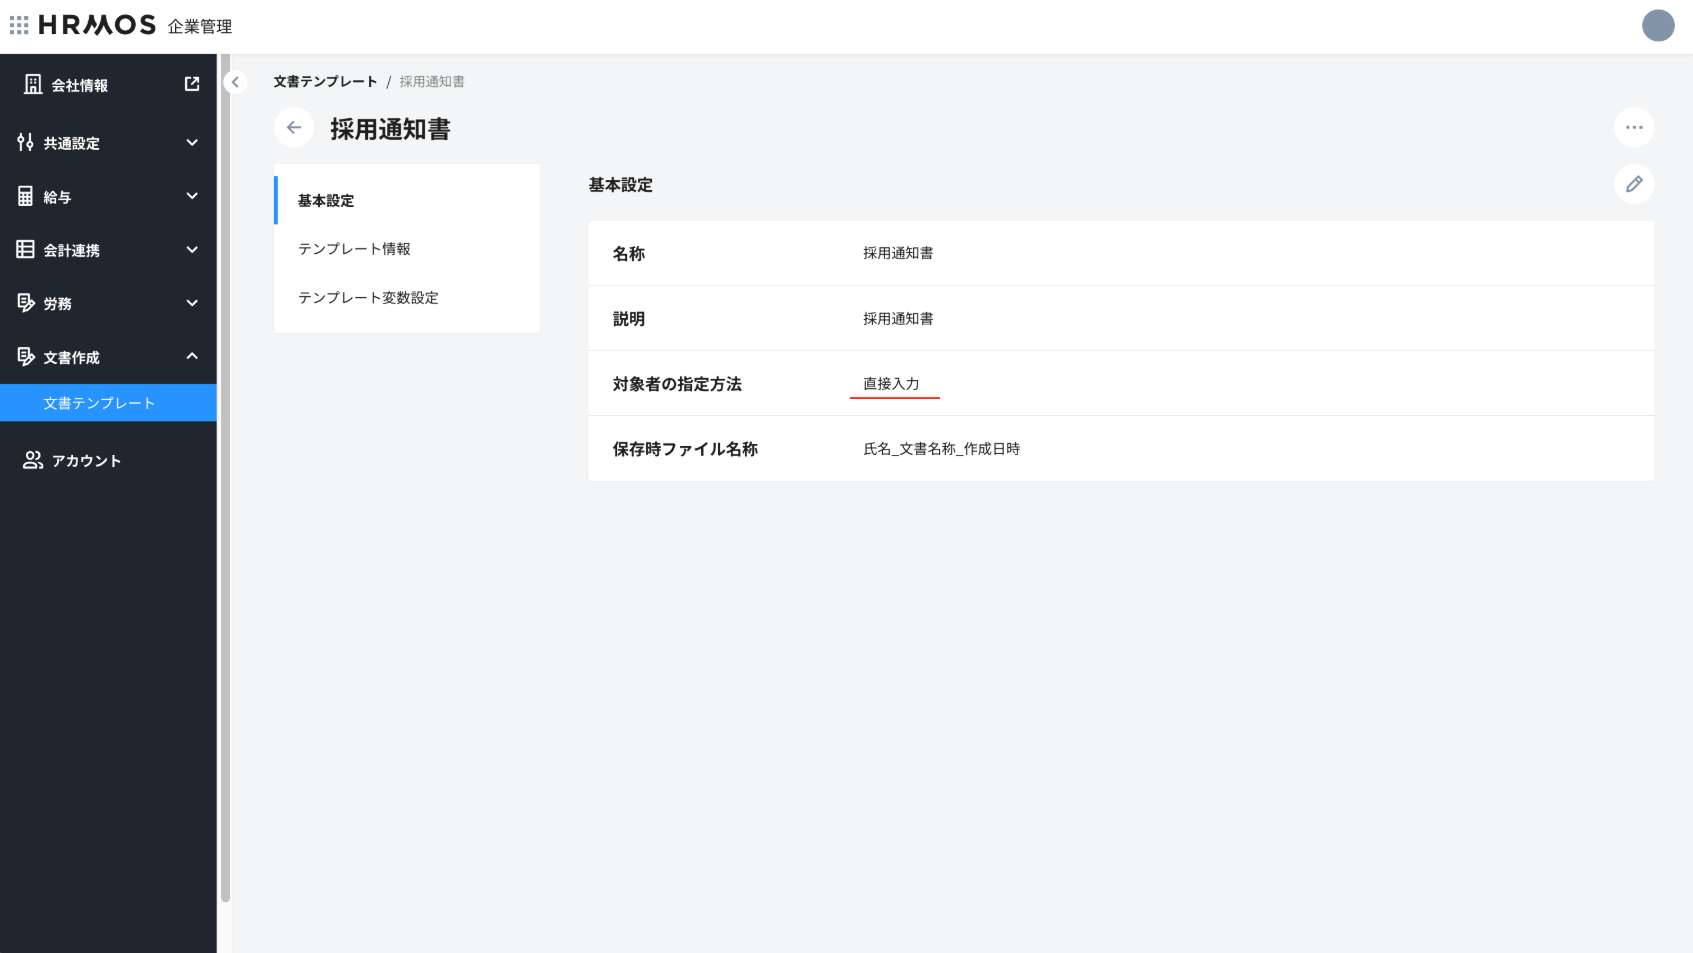Expand the 給与 menu chevron
This screenshot has height=953, width=1693.
click(192, 197)
